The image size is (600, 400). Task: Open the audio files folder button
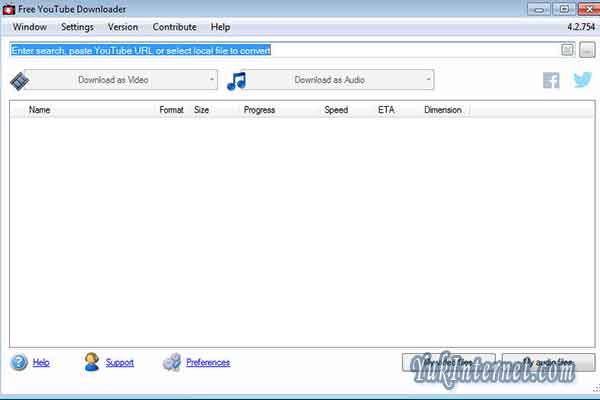[x=549, y=362]
